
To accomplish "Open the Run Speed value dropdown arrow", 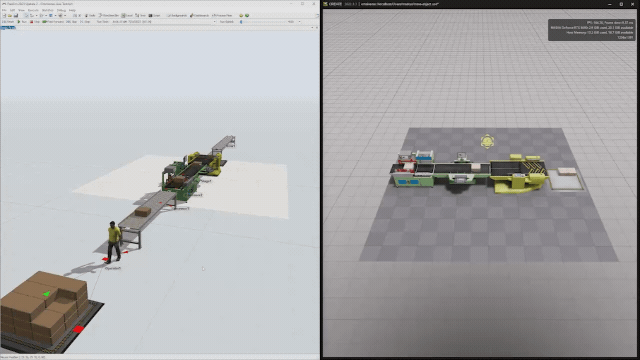I will (x=299, y=22).
